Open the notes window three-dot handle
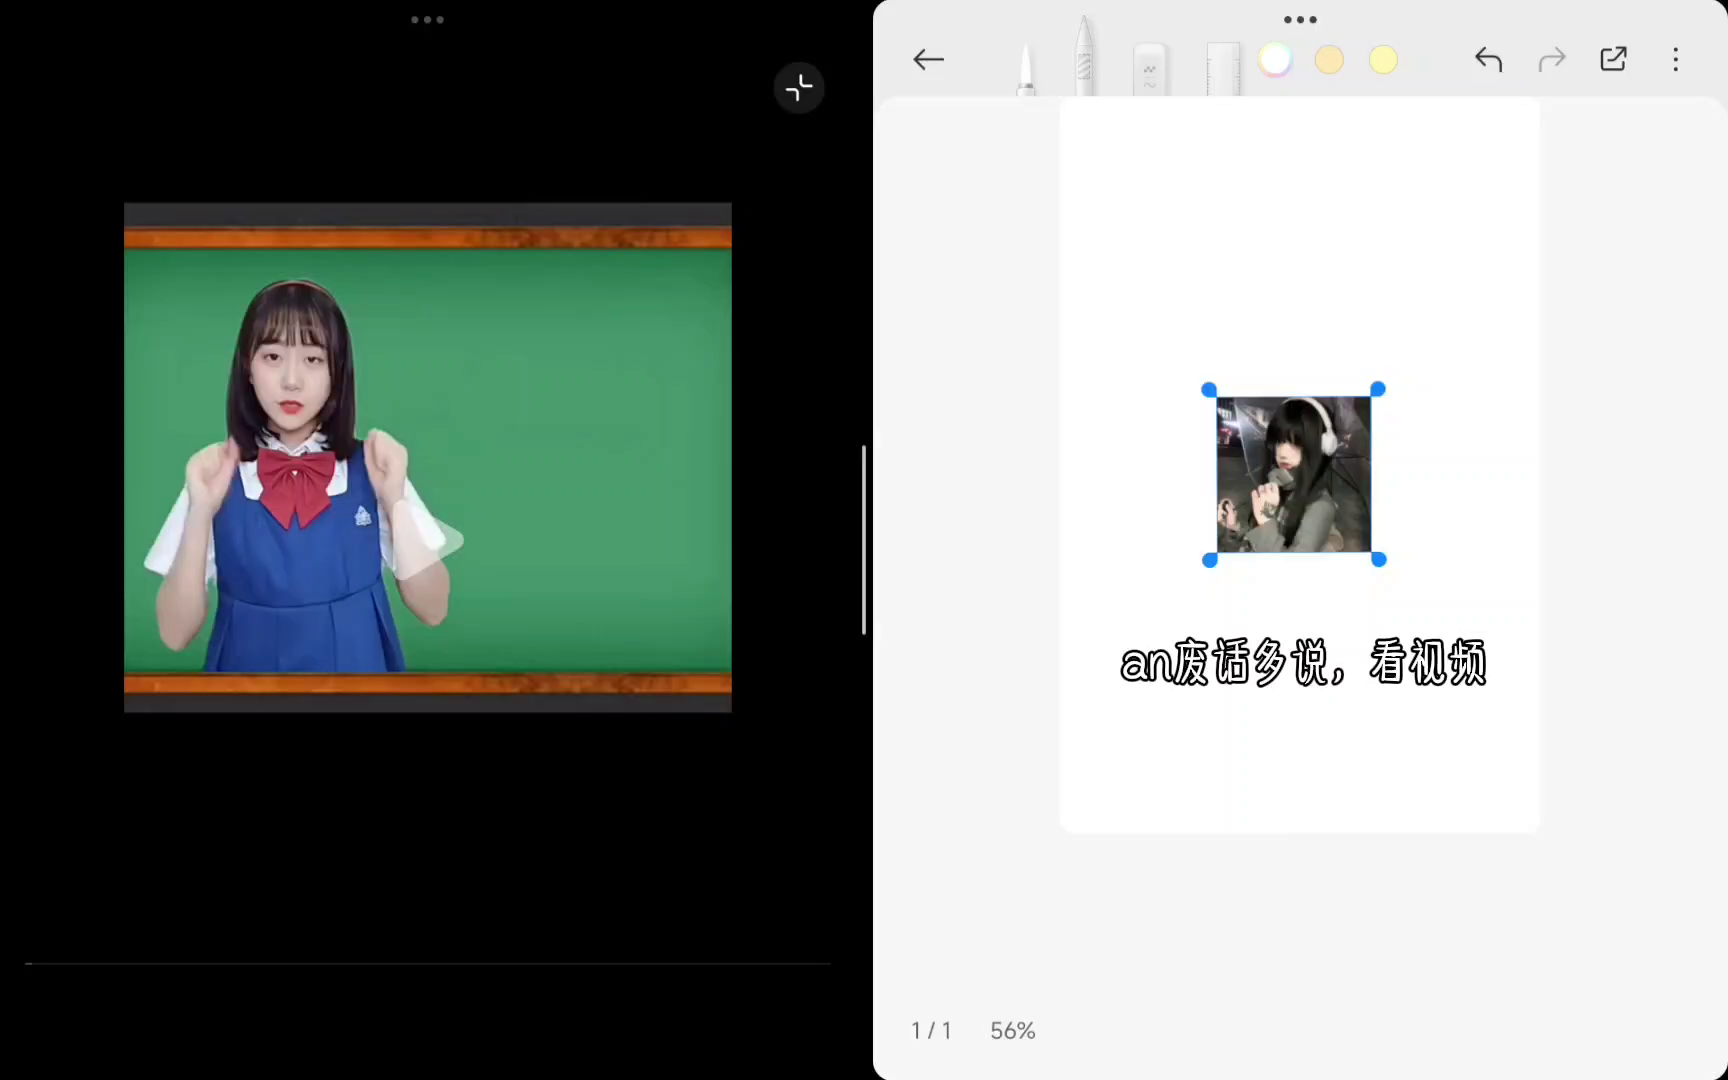The height and width of the screenshot is (1080, 1728). 1300,20
